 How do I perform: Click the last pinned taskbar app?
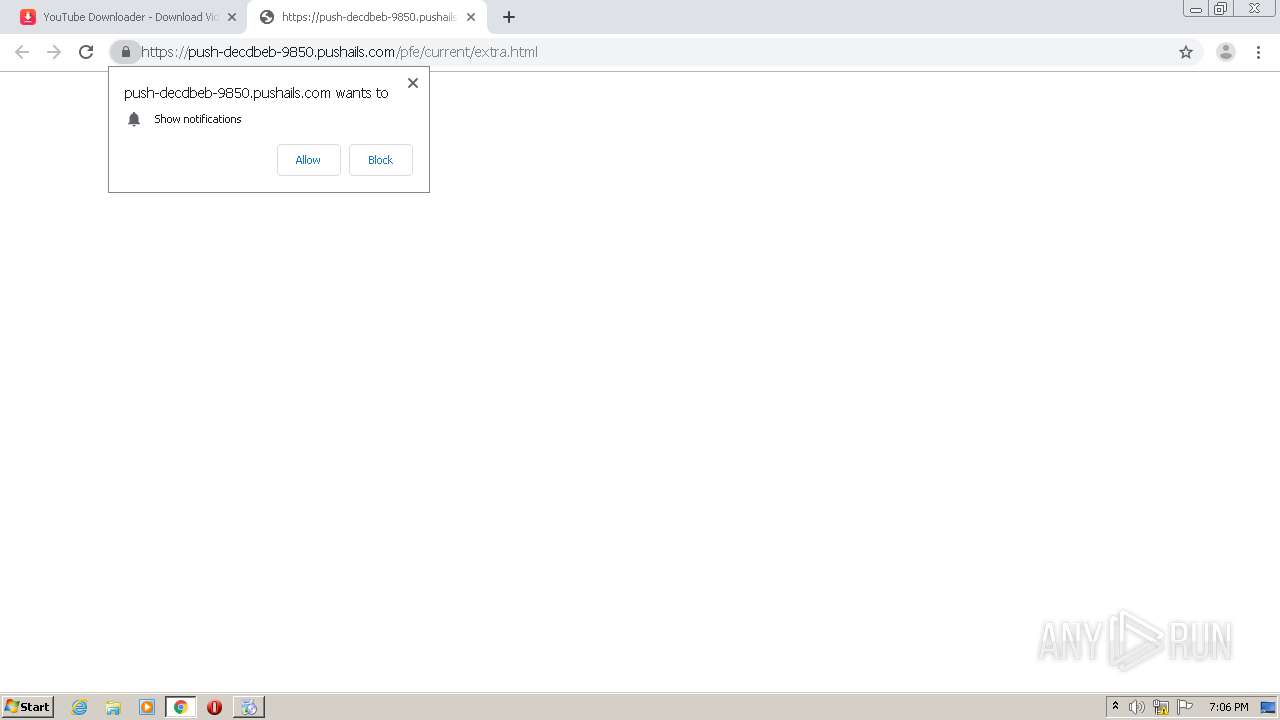click(249, 707)
